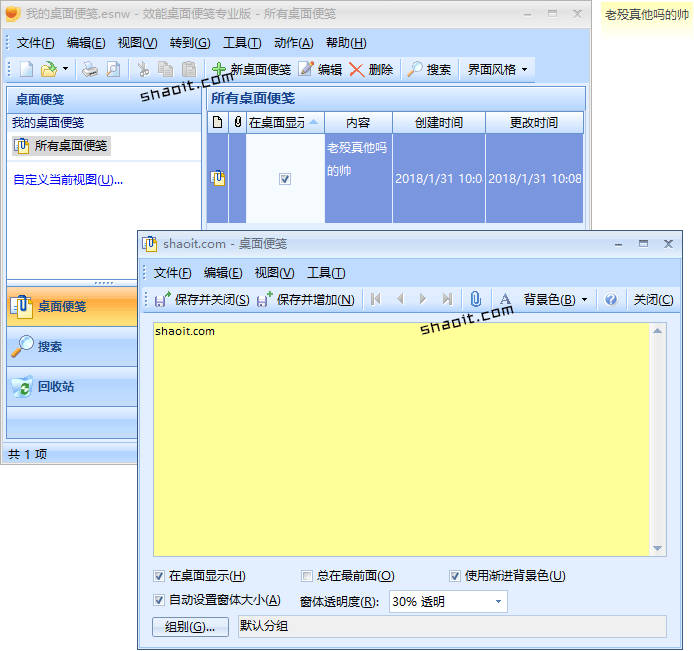The height and width of the screenshot is (651, 694).
Task: Open 工具(T) menu in the note editor
Action: pos(326,273)
